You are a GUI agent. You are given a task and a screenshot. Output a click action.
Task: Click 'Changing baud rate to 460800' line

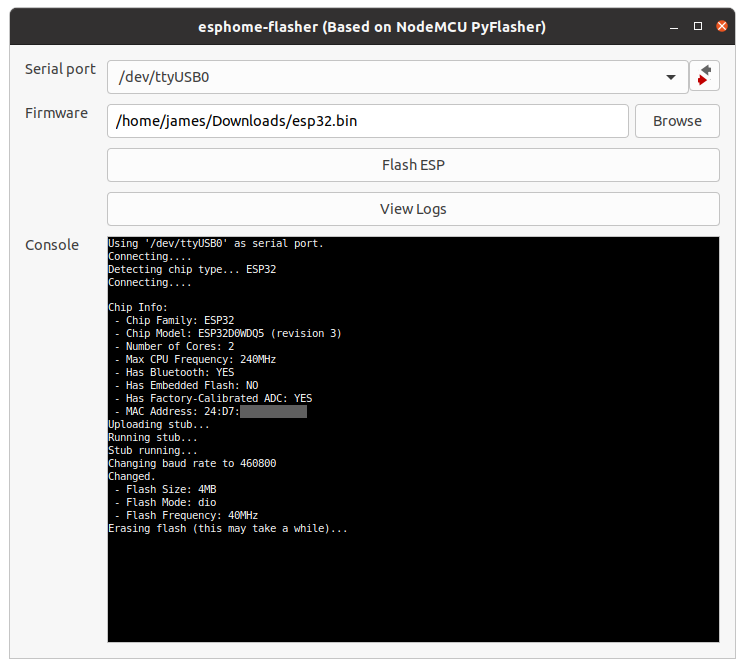pyautogui.click(x=192, y=464)
